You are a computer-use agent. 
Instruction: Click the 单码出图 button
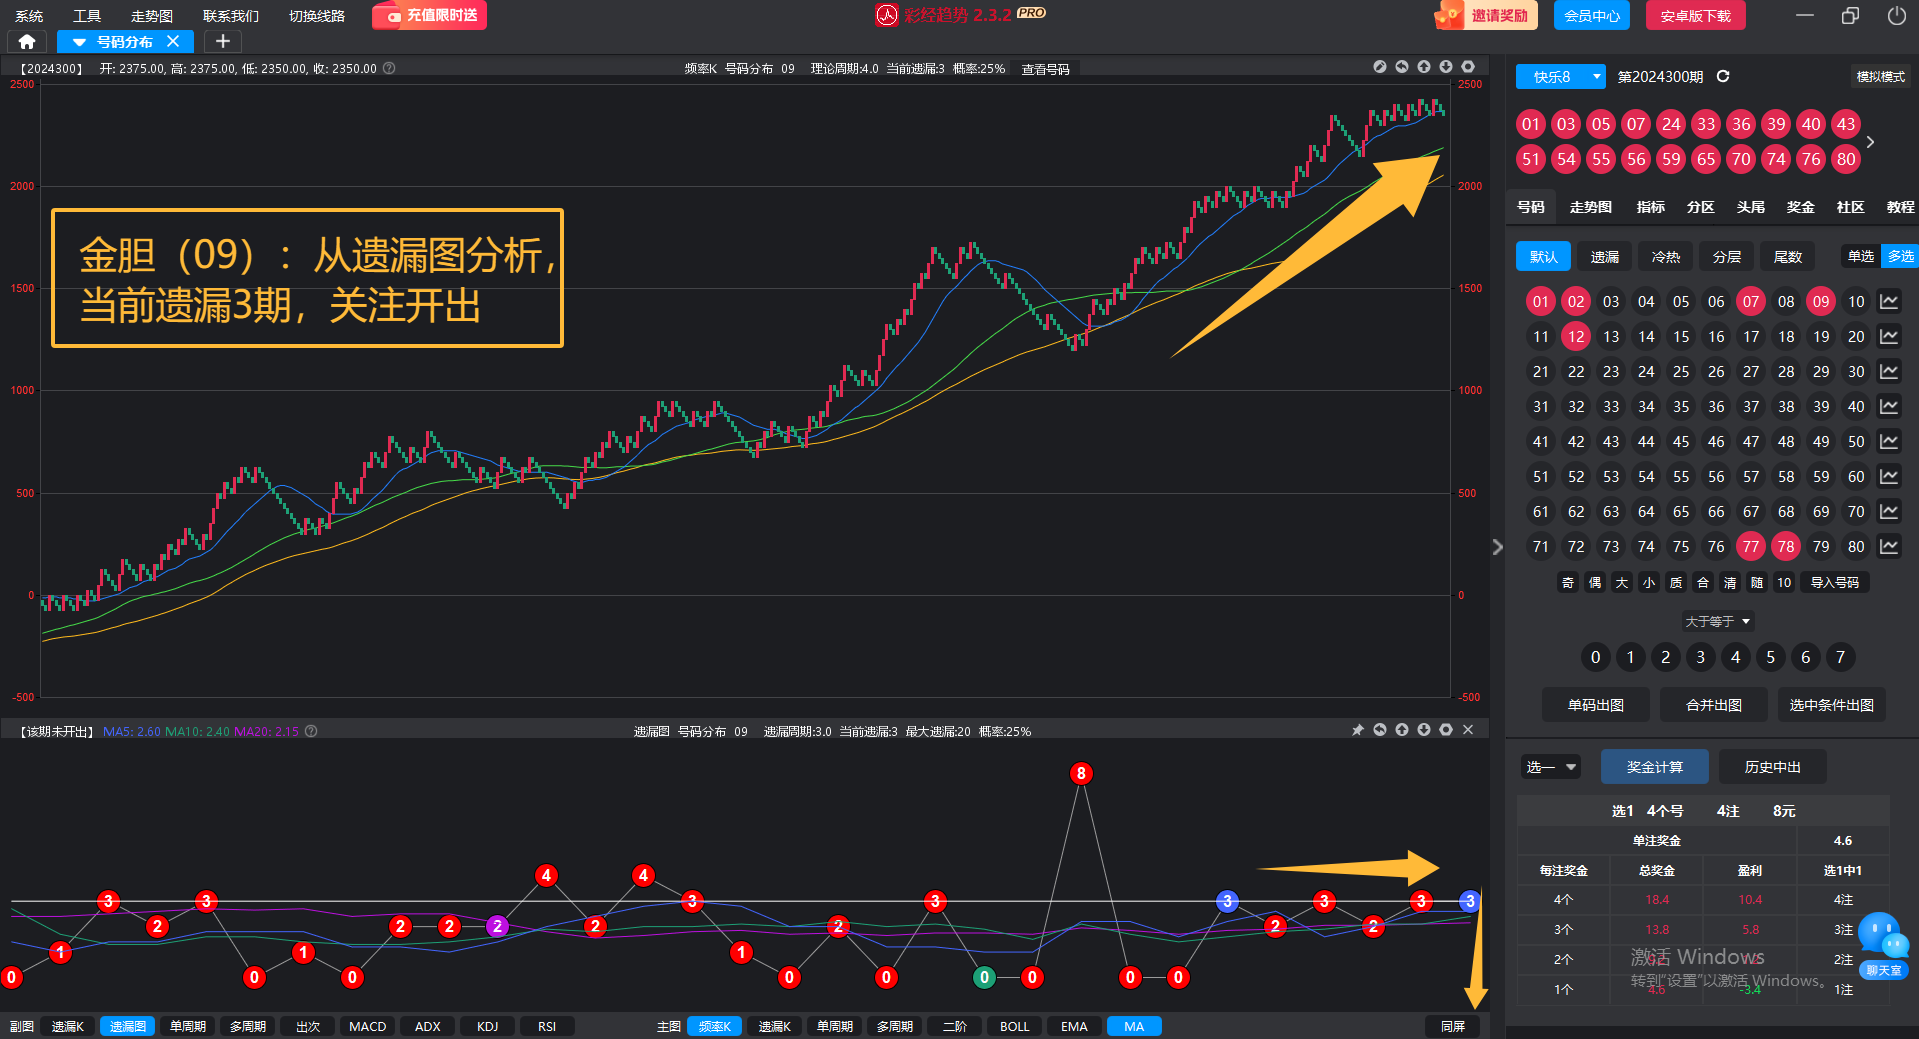[x=1596, y=705]
